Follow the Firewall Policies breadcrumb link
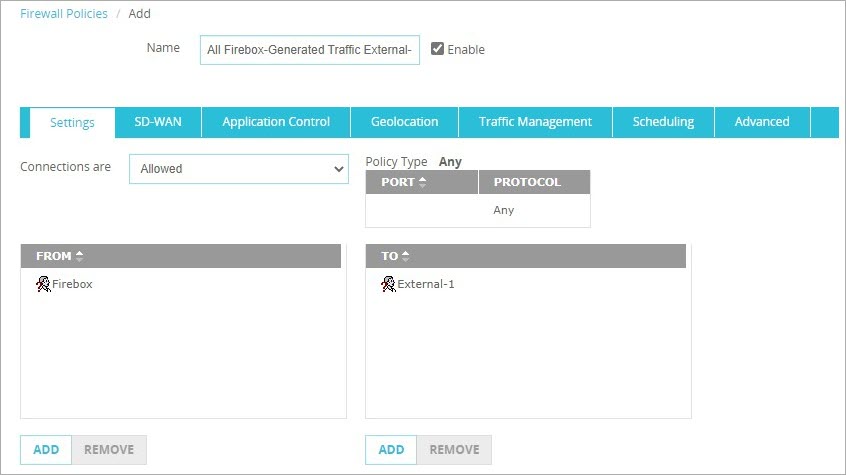Image resolution: width=846 pixels, height=475 pixels. 64,14
